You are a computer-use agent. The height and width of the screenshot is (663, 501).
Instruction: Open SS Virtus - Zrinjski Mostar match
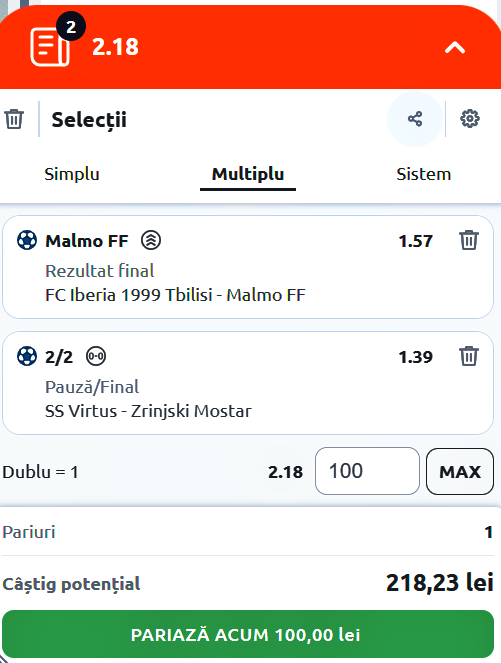(x=148, y=411)
